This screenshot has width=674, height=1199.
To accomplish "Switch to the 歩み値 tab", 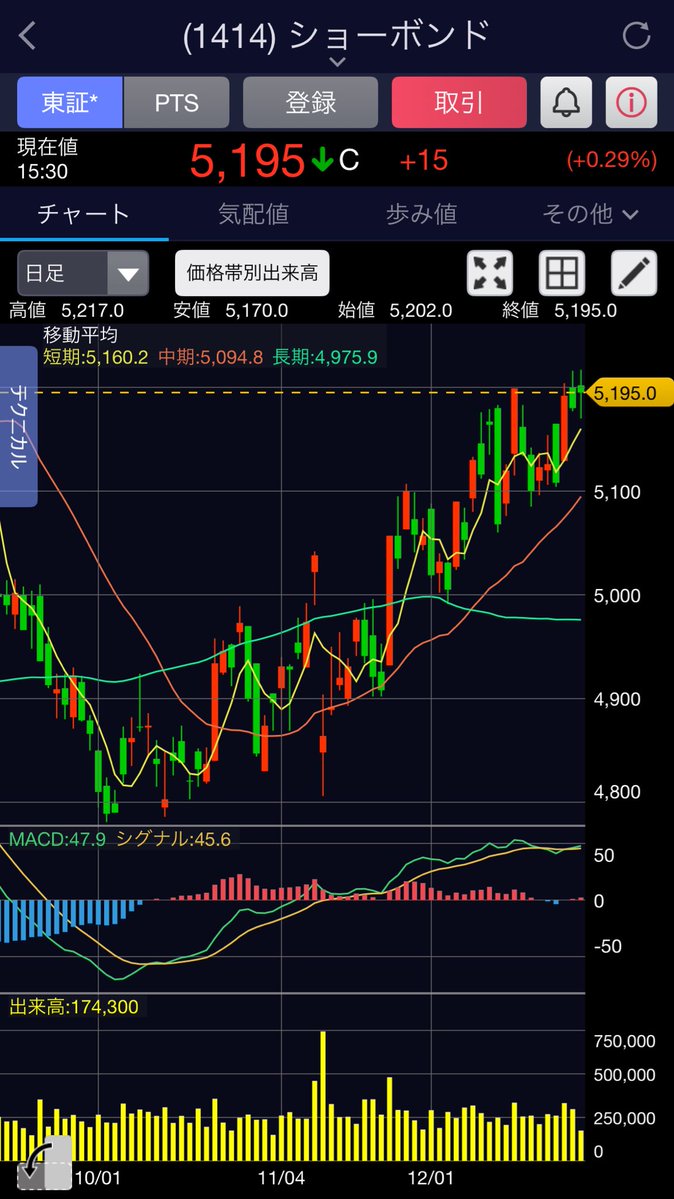I will [422, 214].
